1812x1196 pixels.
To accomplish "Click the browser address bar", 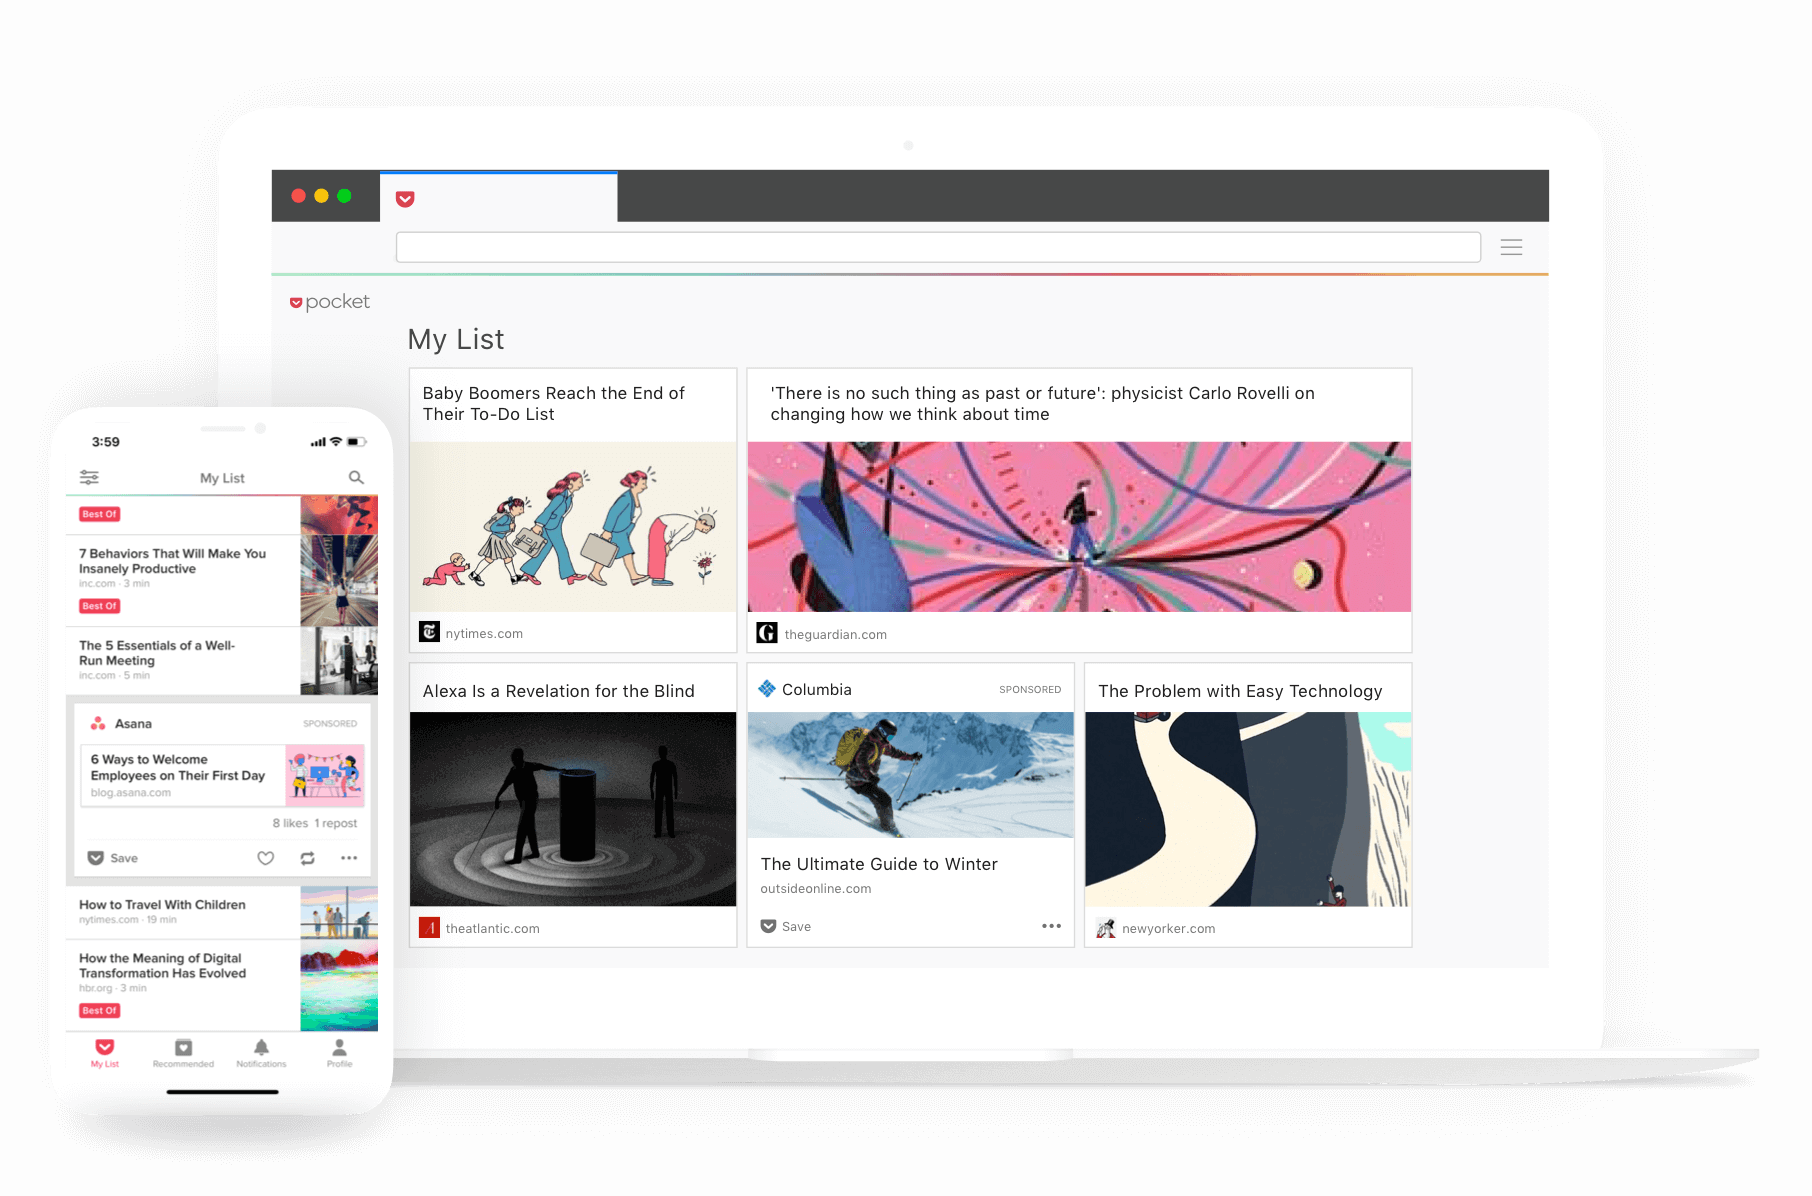I will tap(937, 247).
